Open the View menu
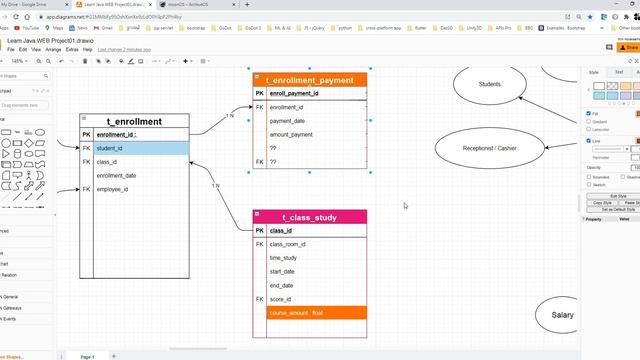This screenshot has height=360, width=640. coord(36,49)
